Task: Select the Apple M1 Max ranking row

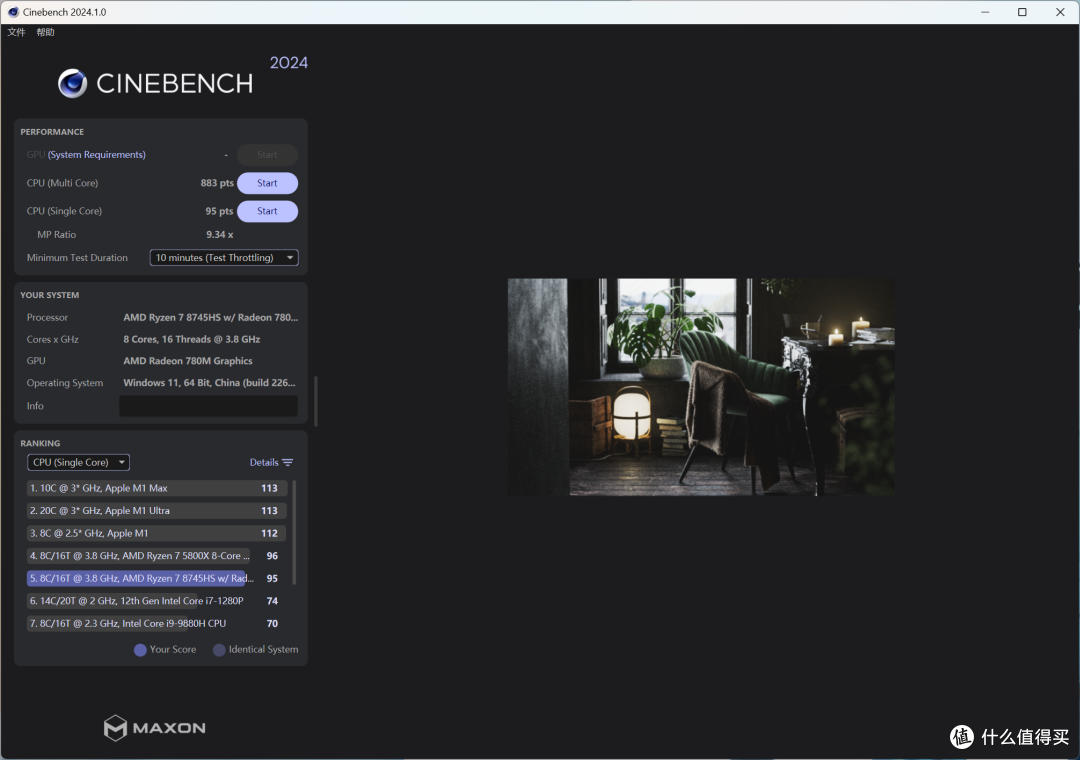Action: [x=157, y=488]
